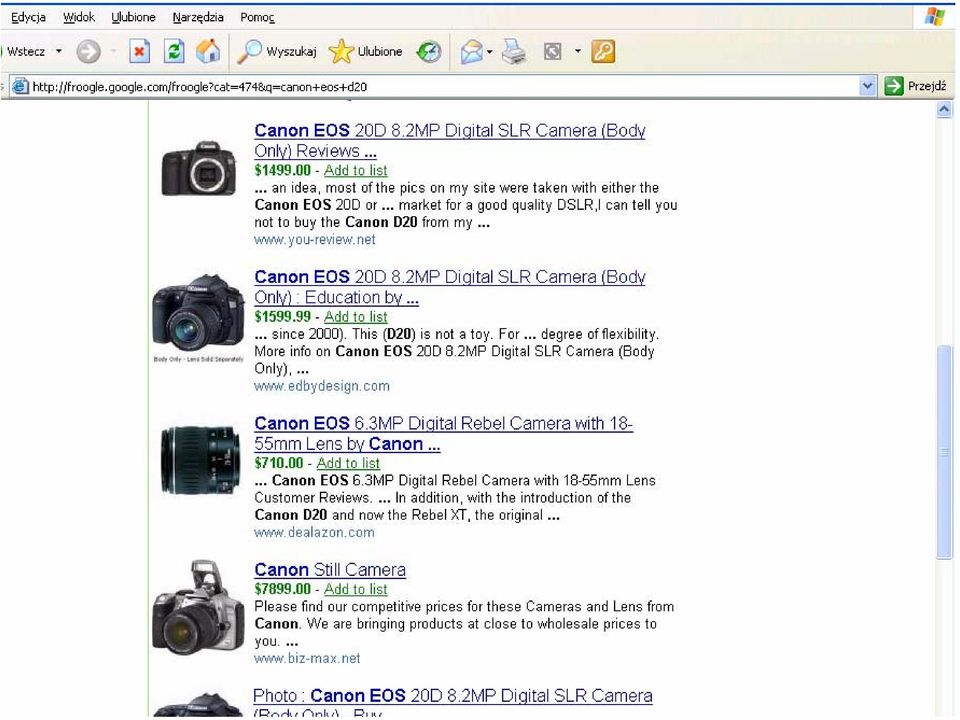Image resolution: width=960 pixels, height=720 pixels.
Task: Open the Canon EOS 6.3MP Digital Rebel link
Action: pyautogui.click(x=444, y=433)
